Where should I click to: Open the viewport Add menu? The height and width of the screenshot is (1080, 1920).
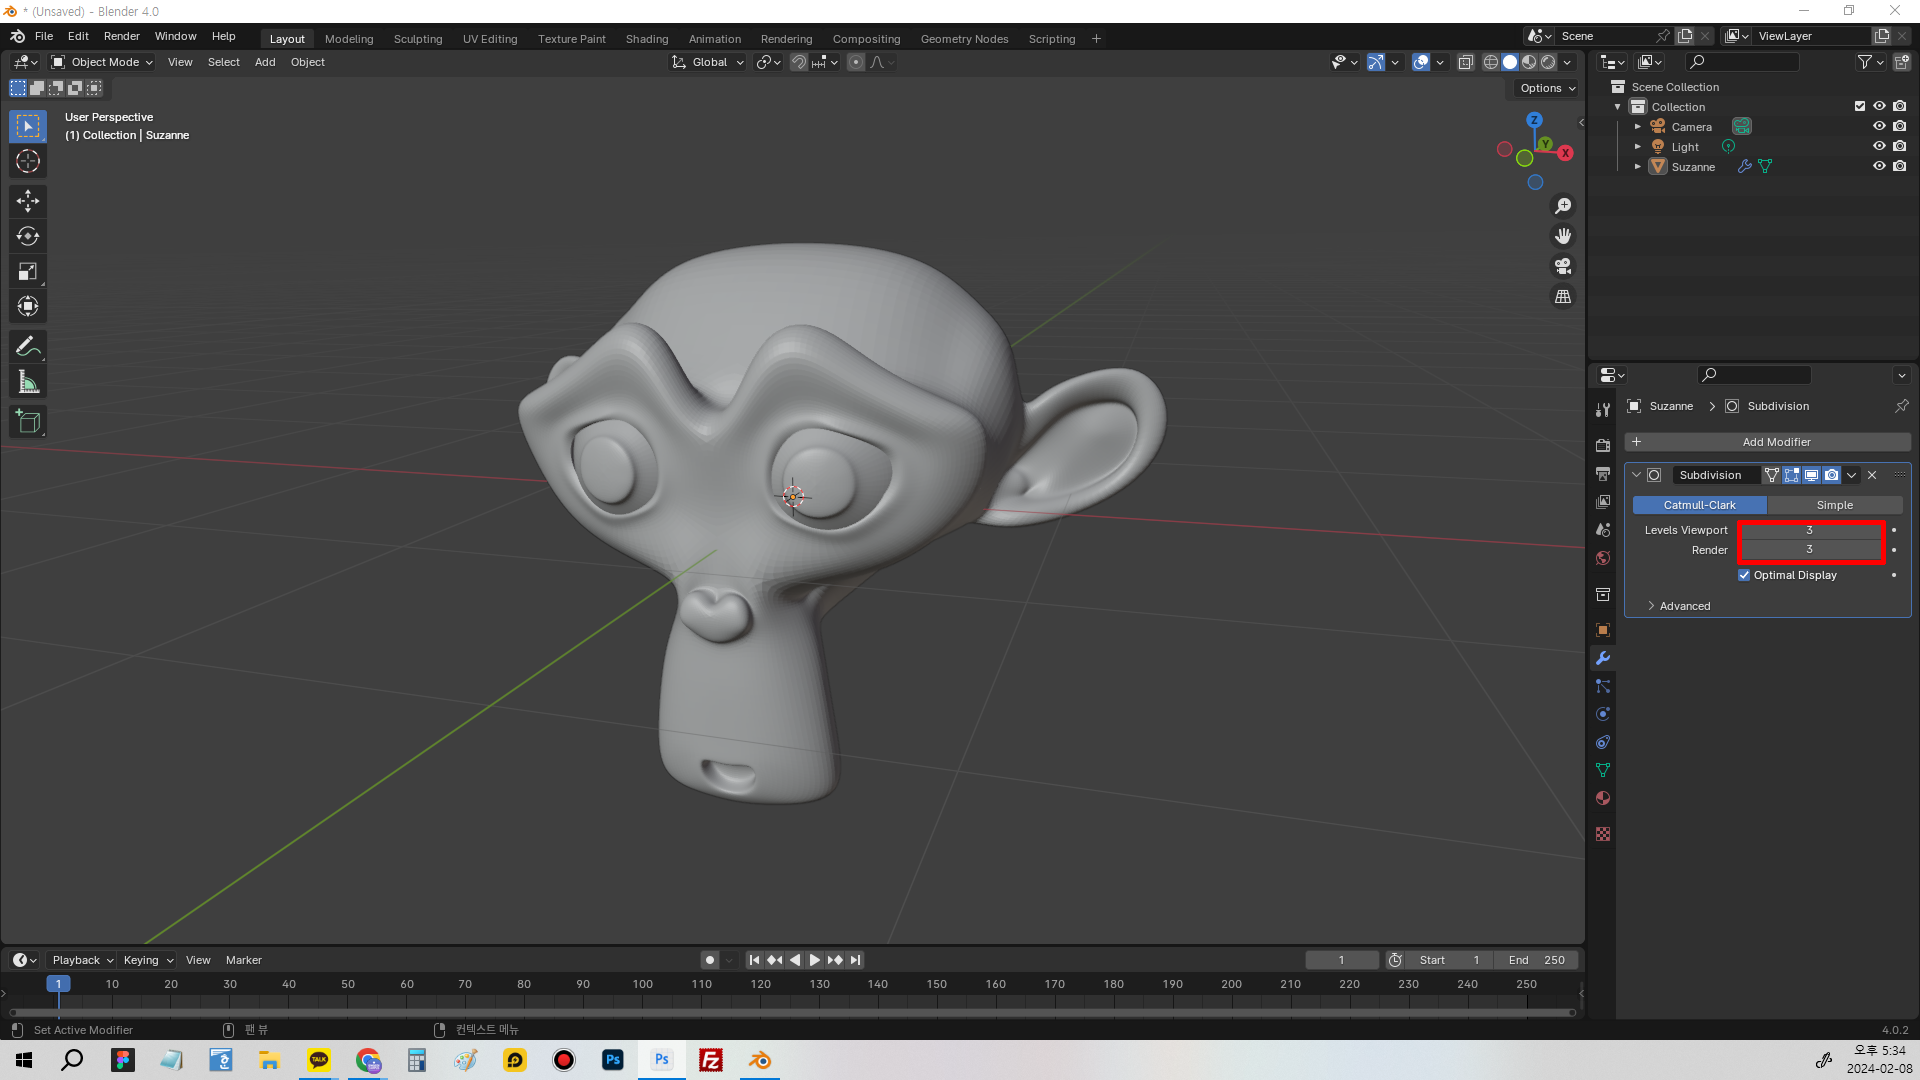[265, 62]
